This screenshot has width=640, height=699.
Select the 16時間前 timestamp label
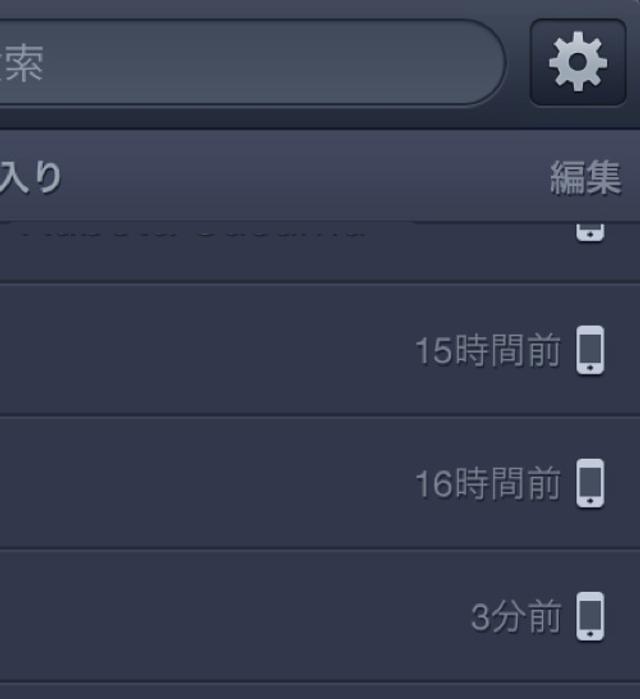488,484
